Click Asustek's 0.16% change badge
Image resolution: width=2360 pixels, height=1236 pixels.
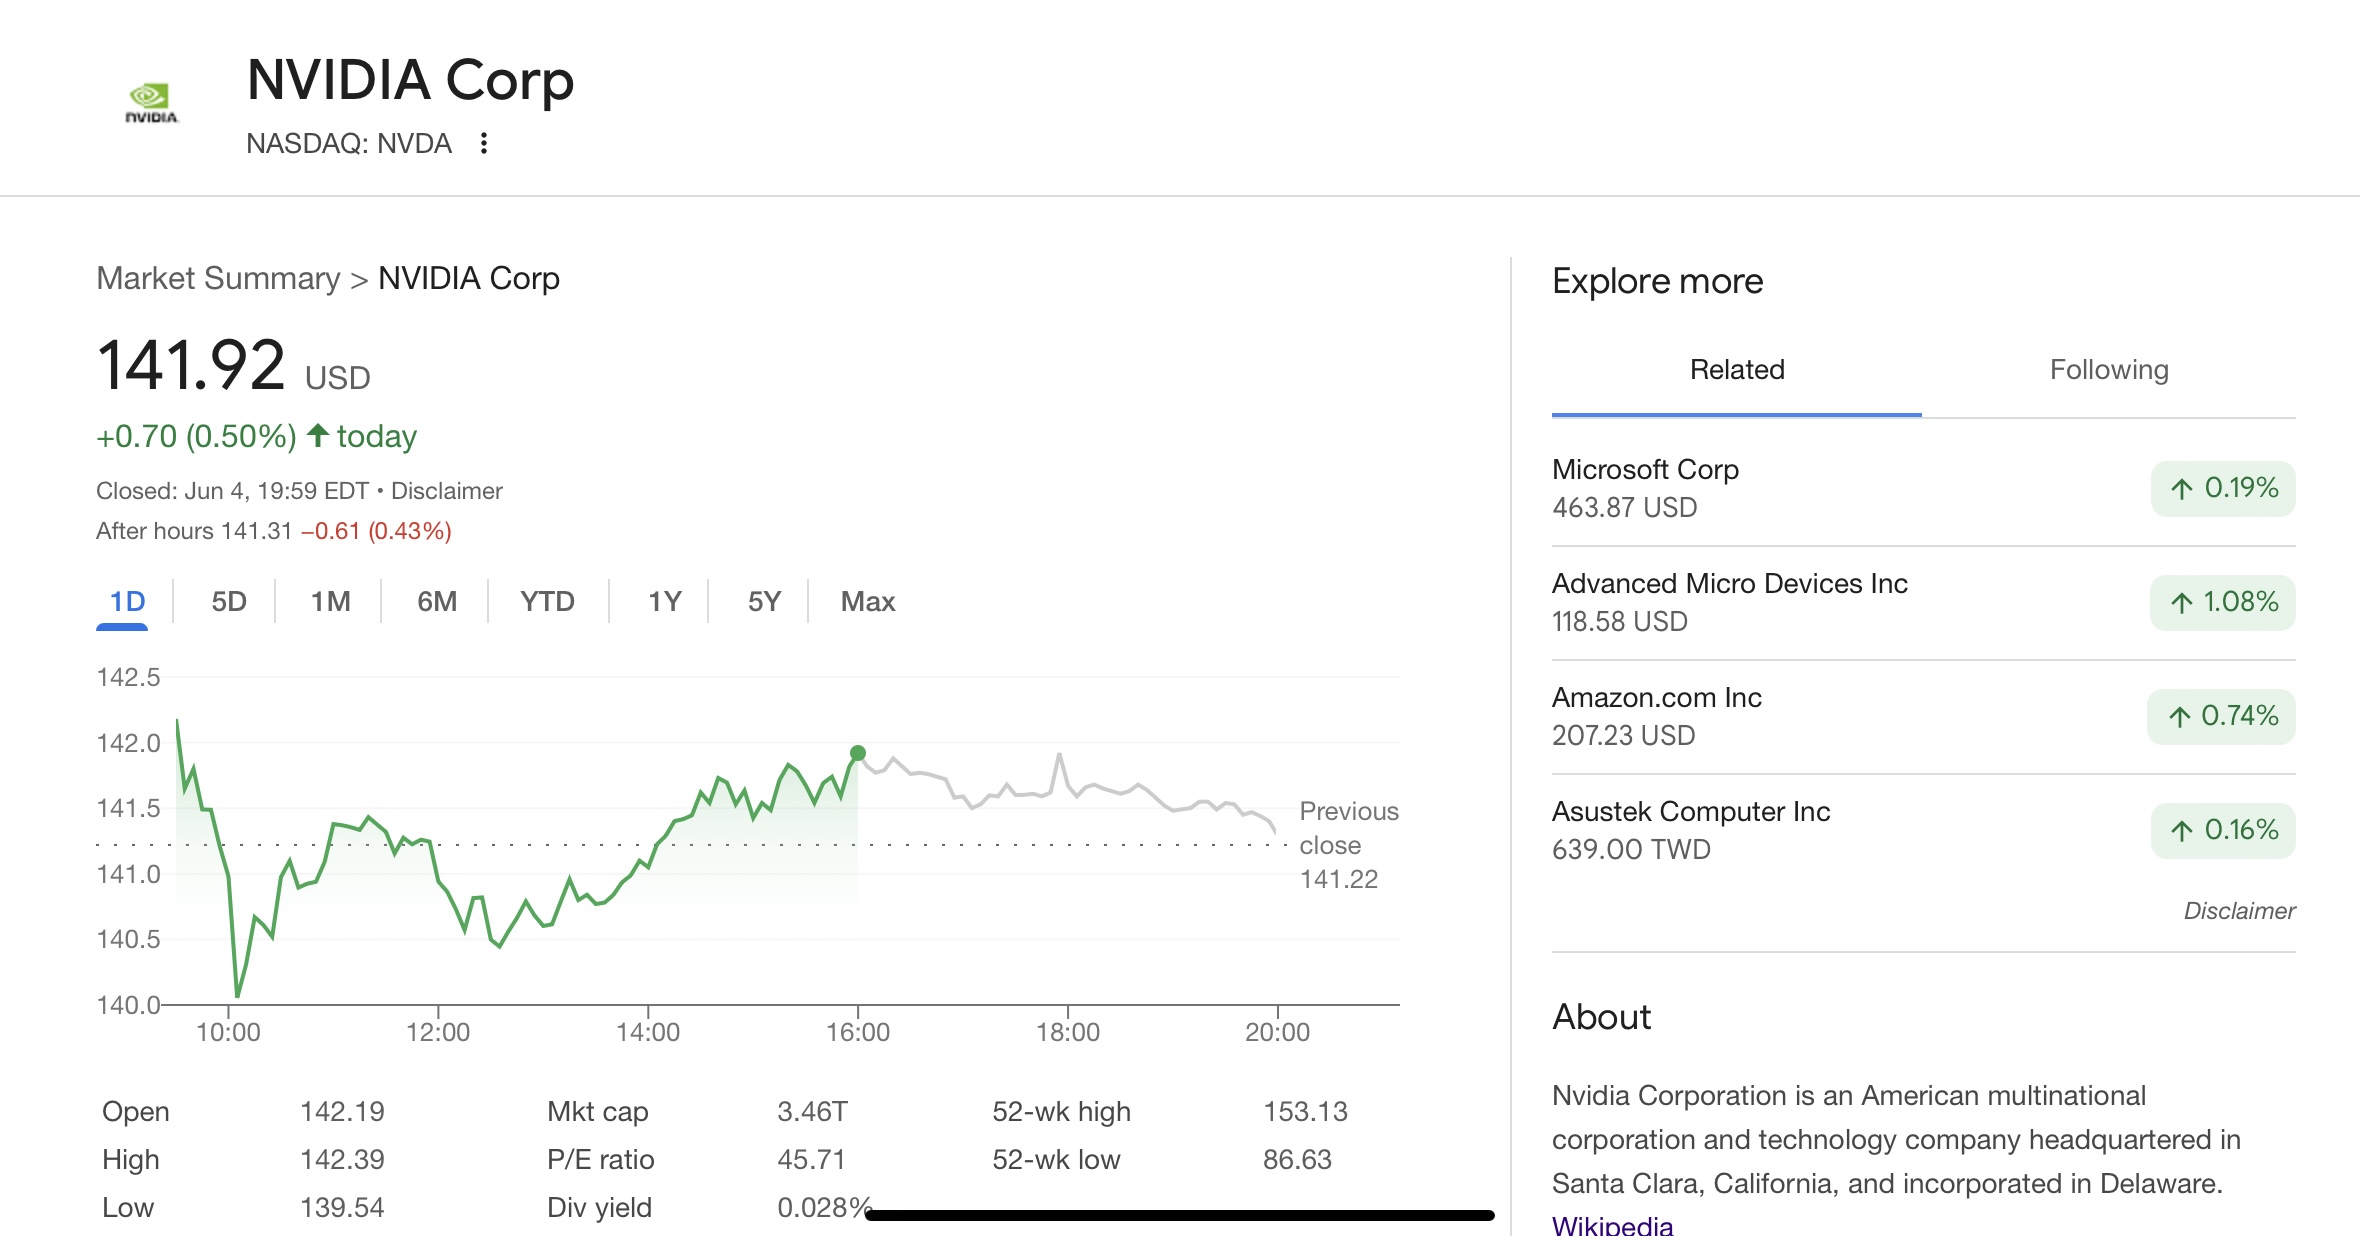point(2222,830)
